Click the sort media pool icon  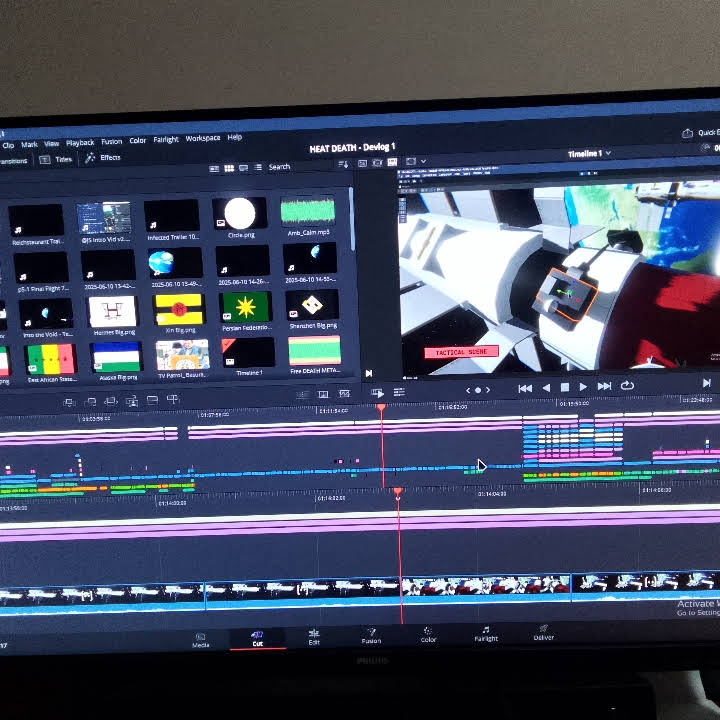tap(343, 164)
